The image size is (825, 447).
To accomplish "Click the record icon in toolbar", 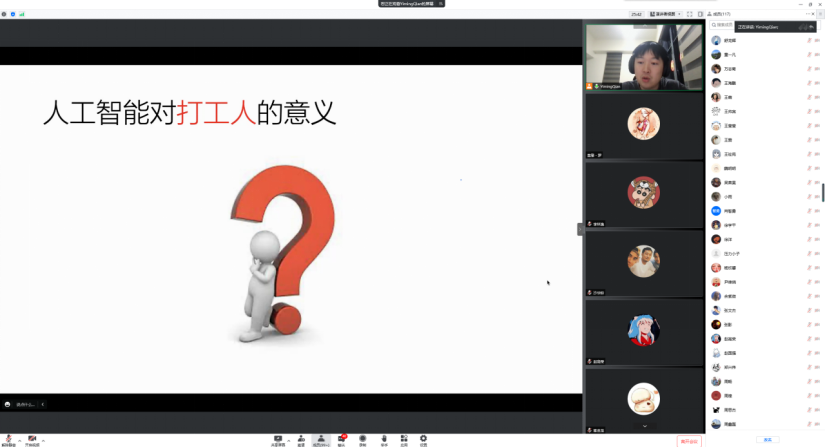I will point(363,438).
